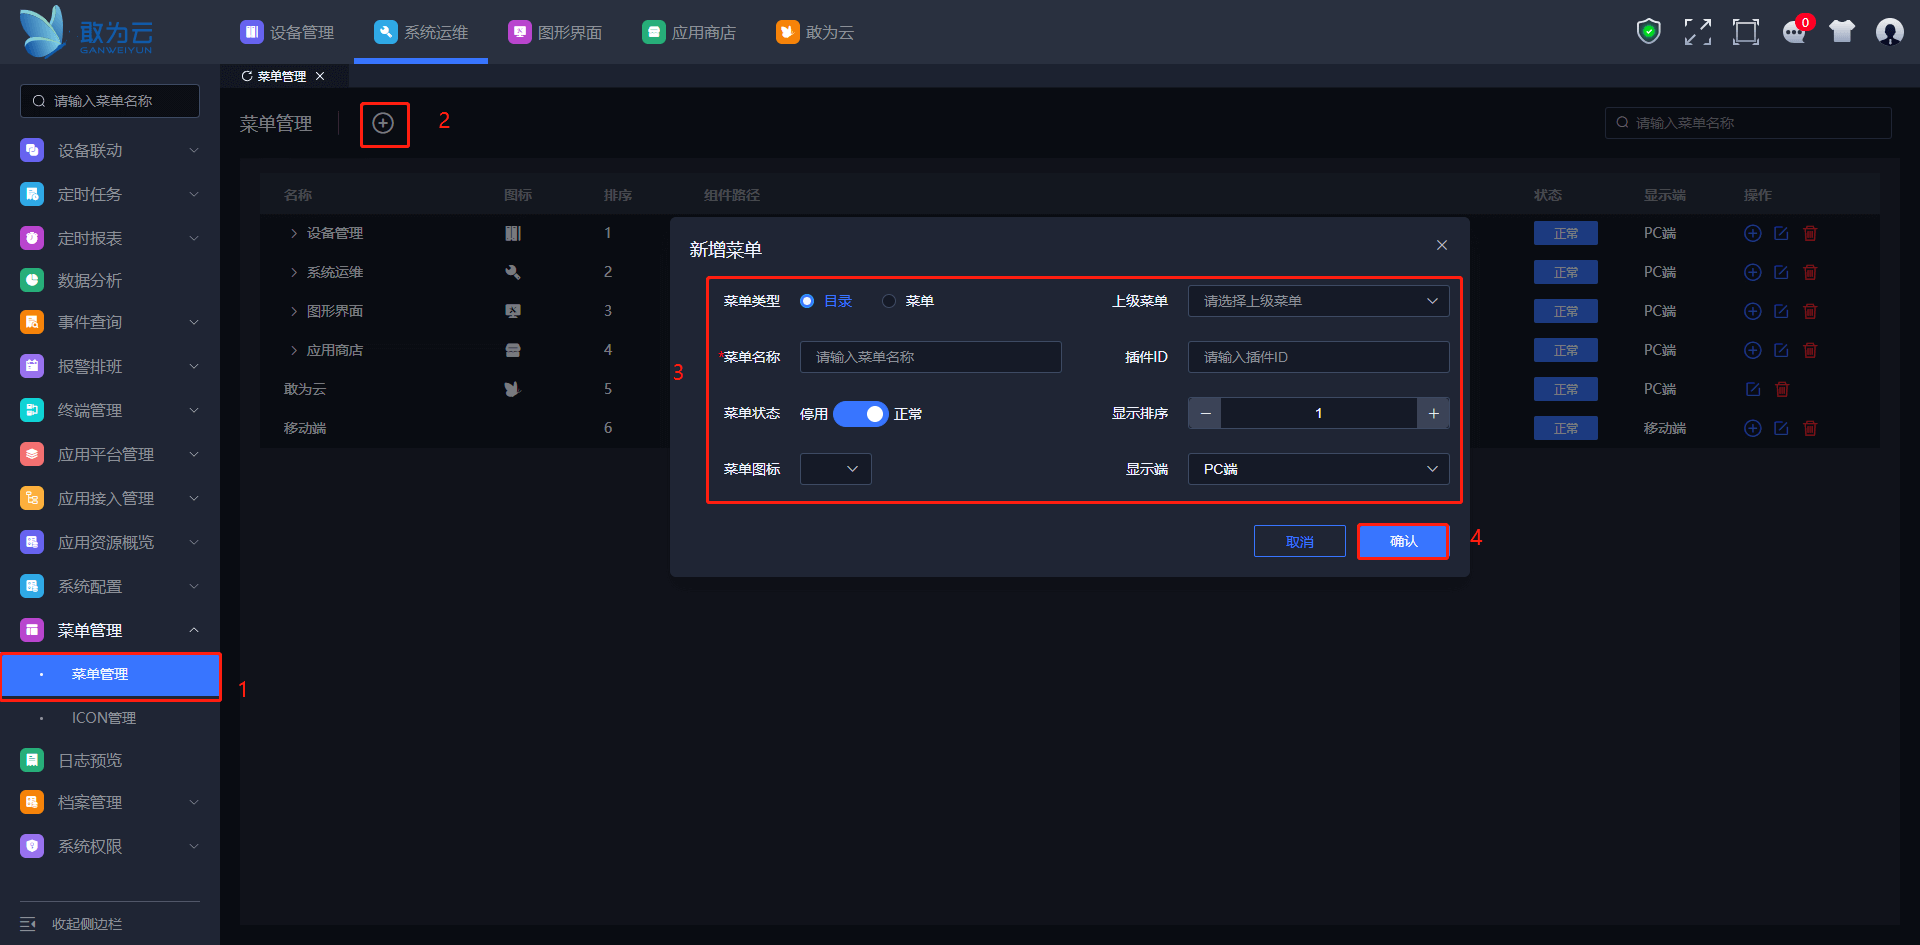Click the 菜单名称 input field

[x=931, y=357]
